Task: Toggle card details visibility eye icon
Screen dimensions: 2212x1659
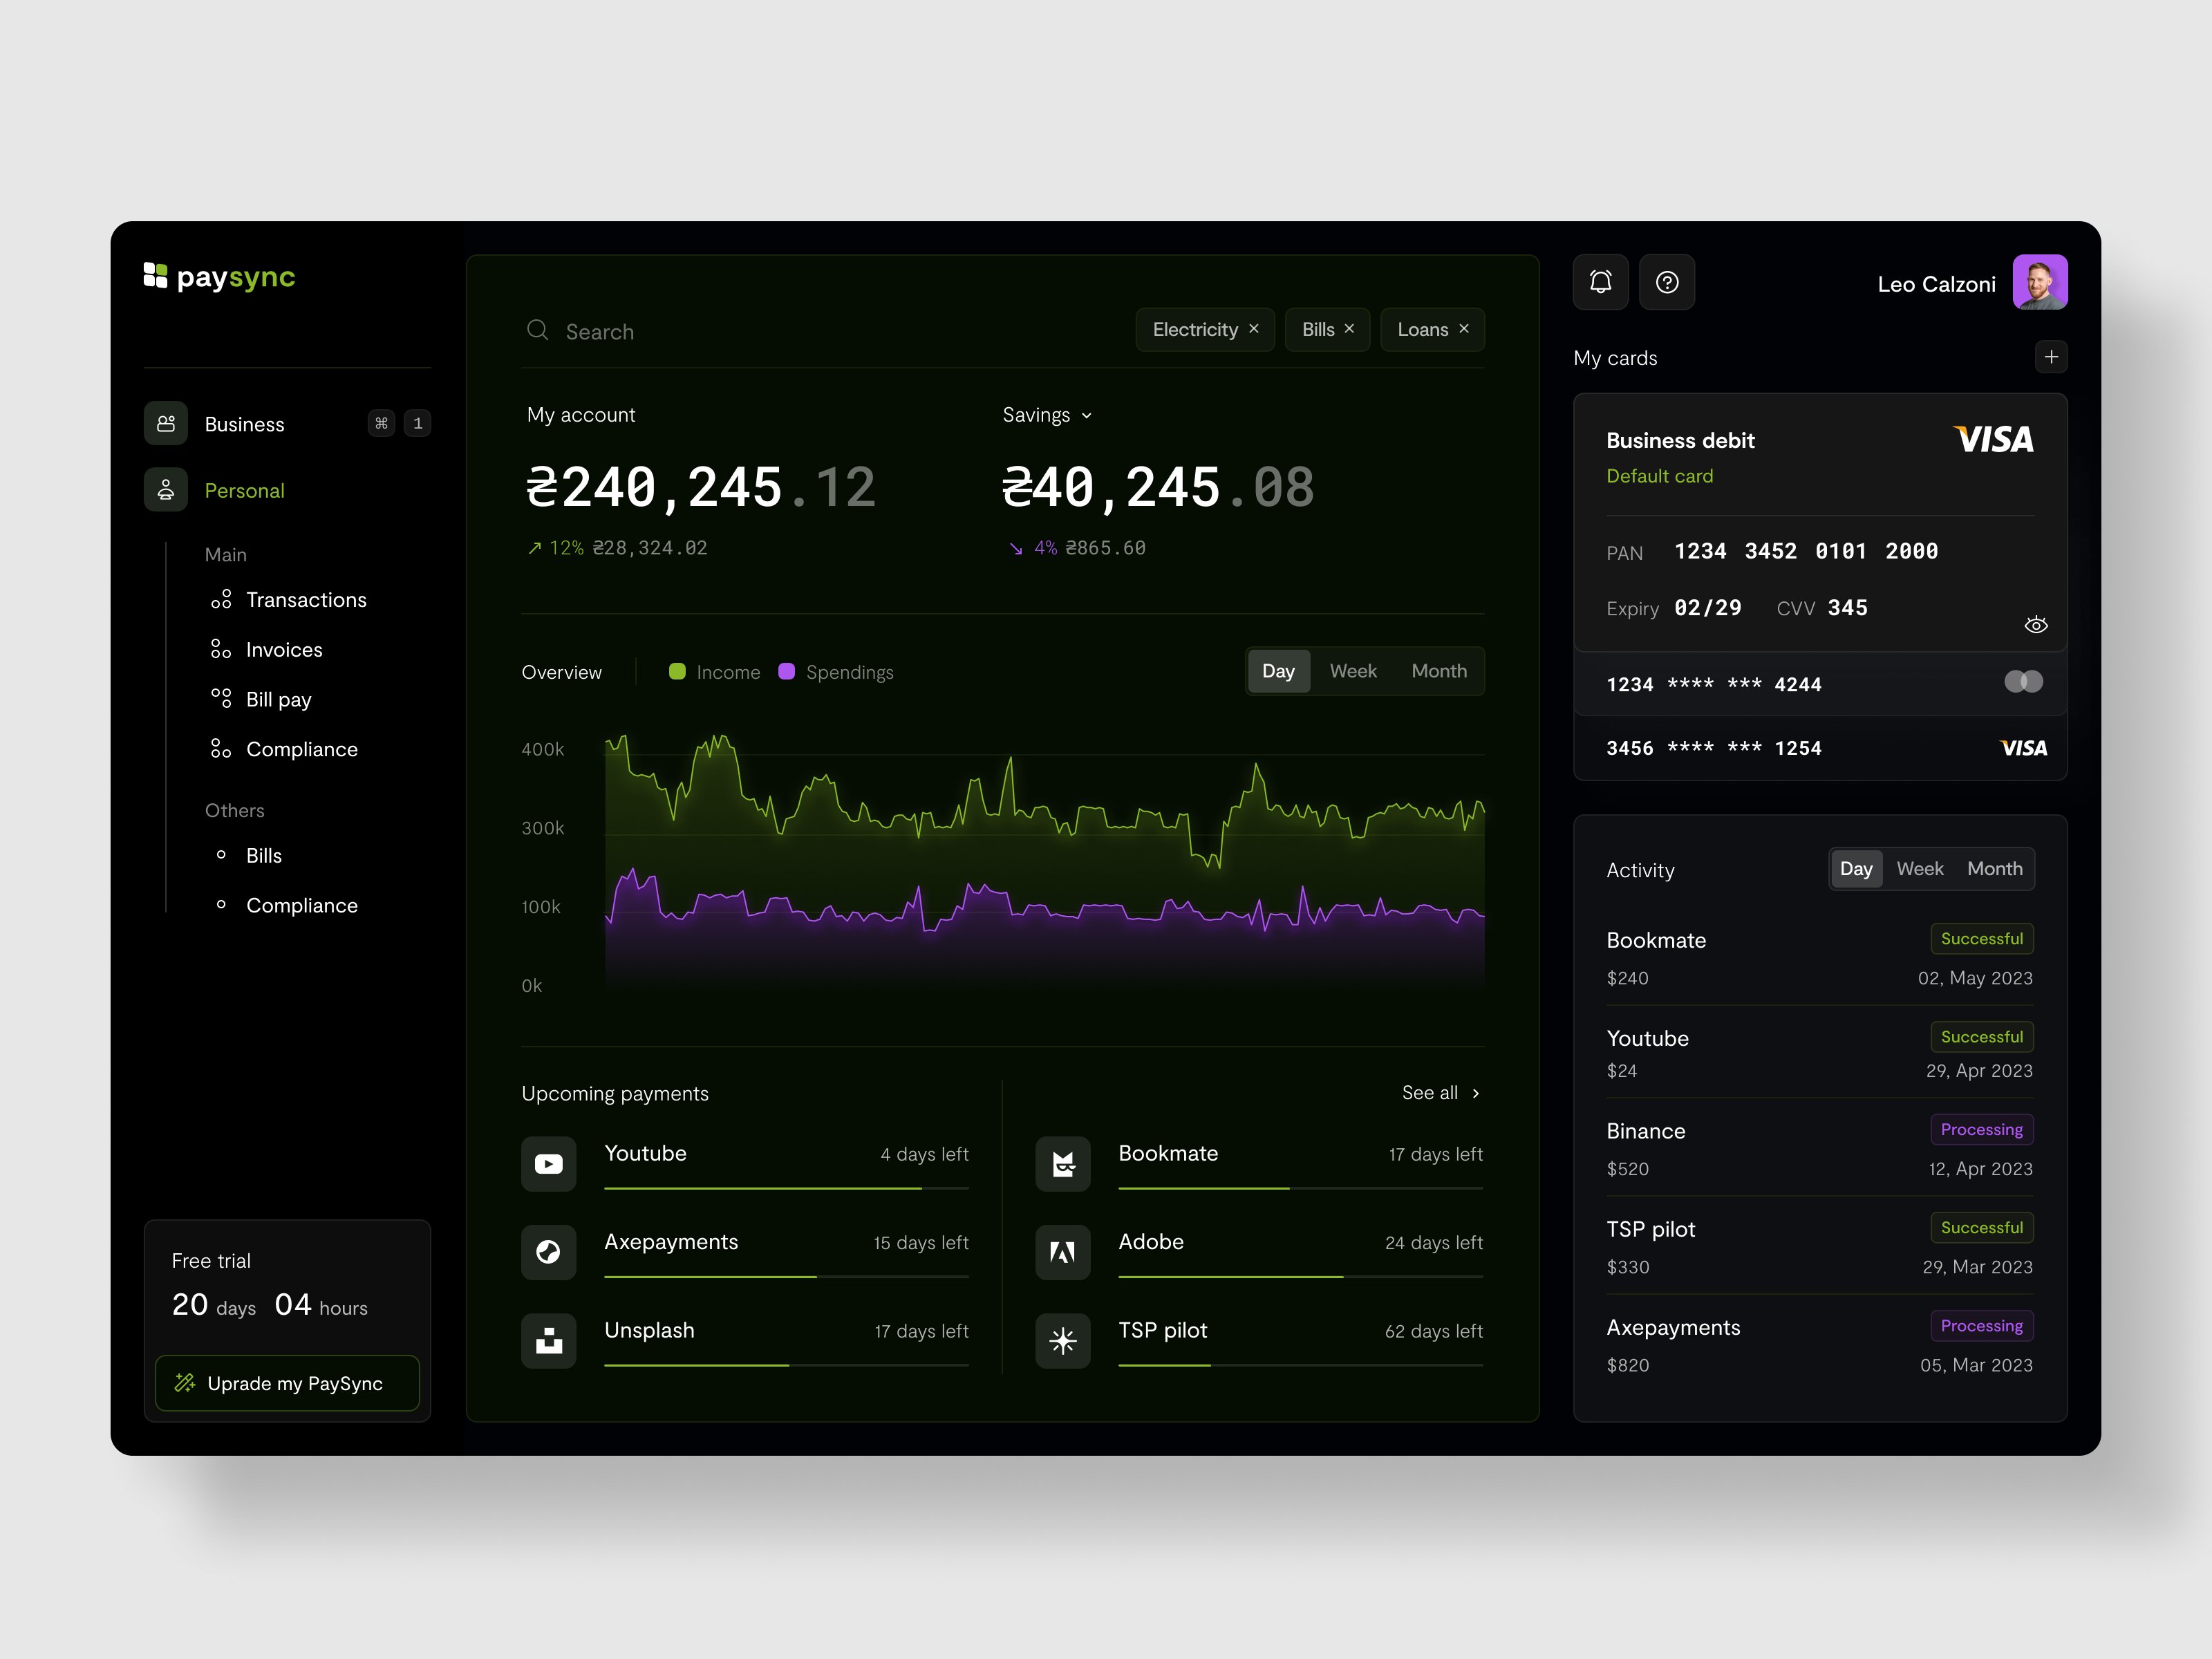Action: (x=2035, y=625)
